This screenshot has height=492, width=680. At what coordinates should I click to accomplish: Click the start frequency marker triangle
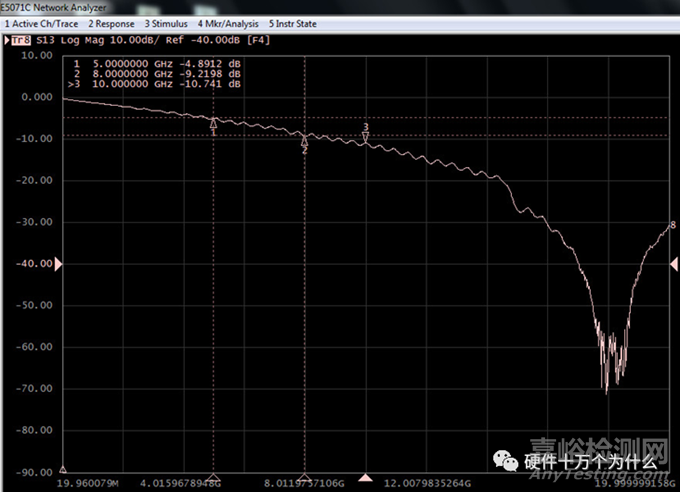[64, 469]
